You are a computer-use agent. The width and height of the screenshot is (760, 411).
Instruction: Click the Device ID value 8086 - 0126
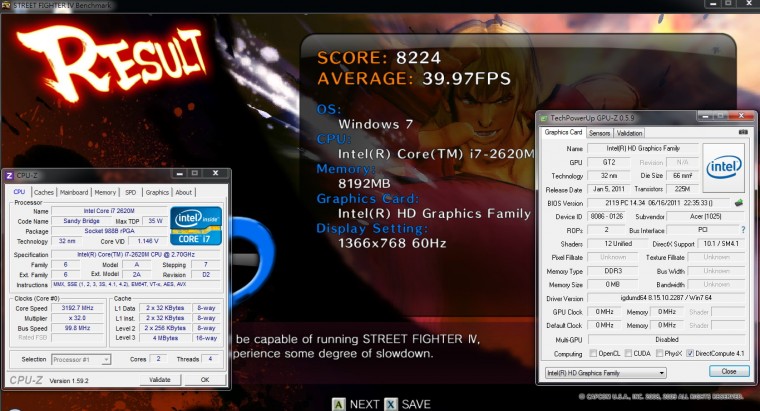click(x=607, y=217)
